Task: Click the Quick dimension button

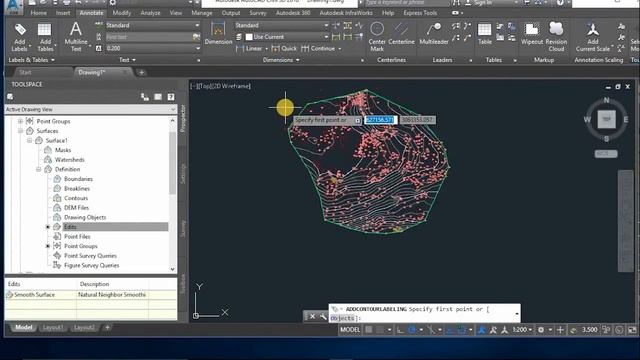Action: click(x=284, y=49)
